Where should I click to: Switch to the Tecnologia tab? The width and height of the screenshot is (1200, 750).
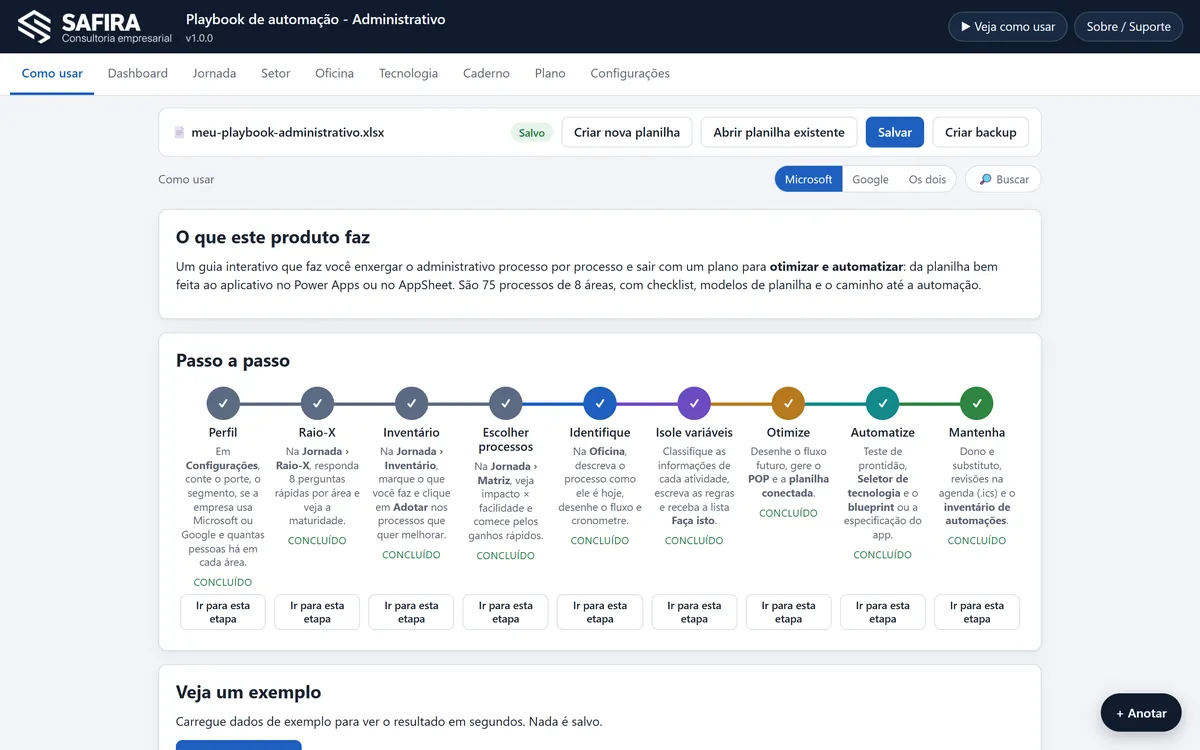tap(408, 73)
